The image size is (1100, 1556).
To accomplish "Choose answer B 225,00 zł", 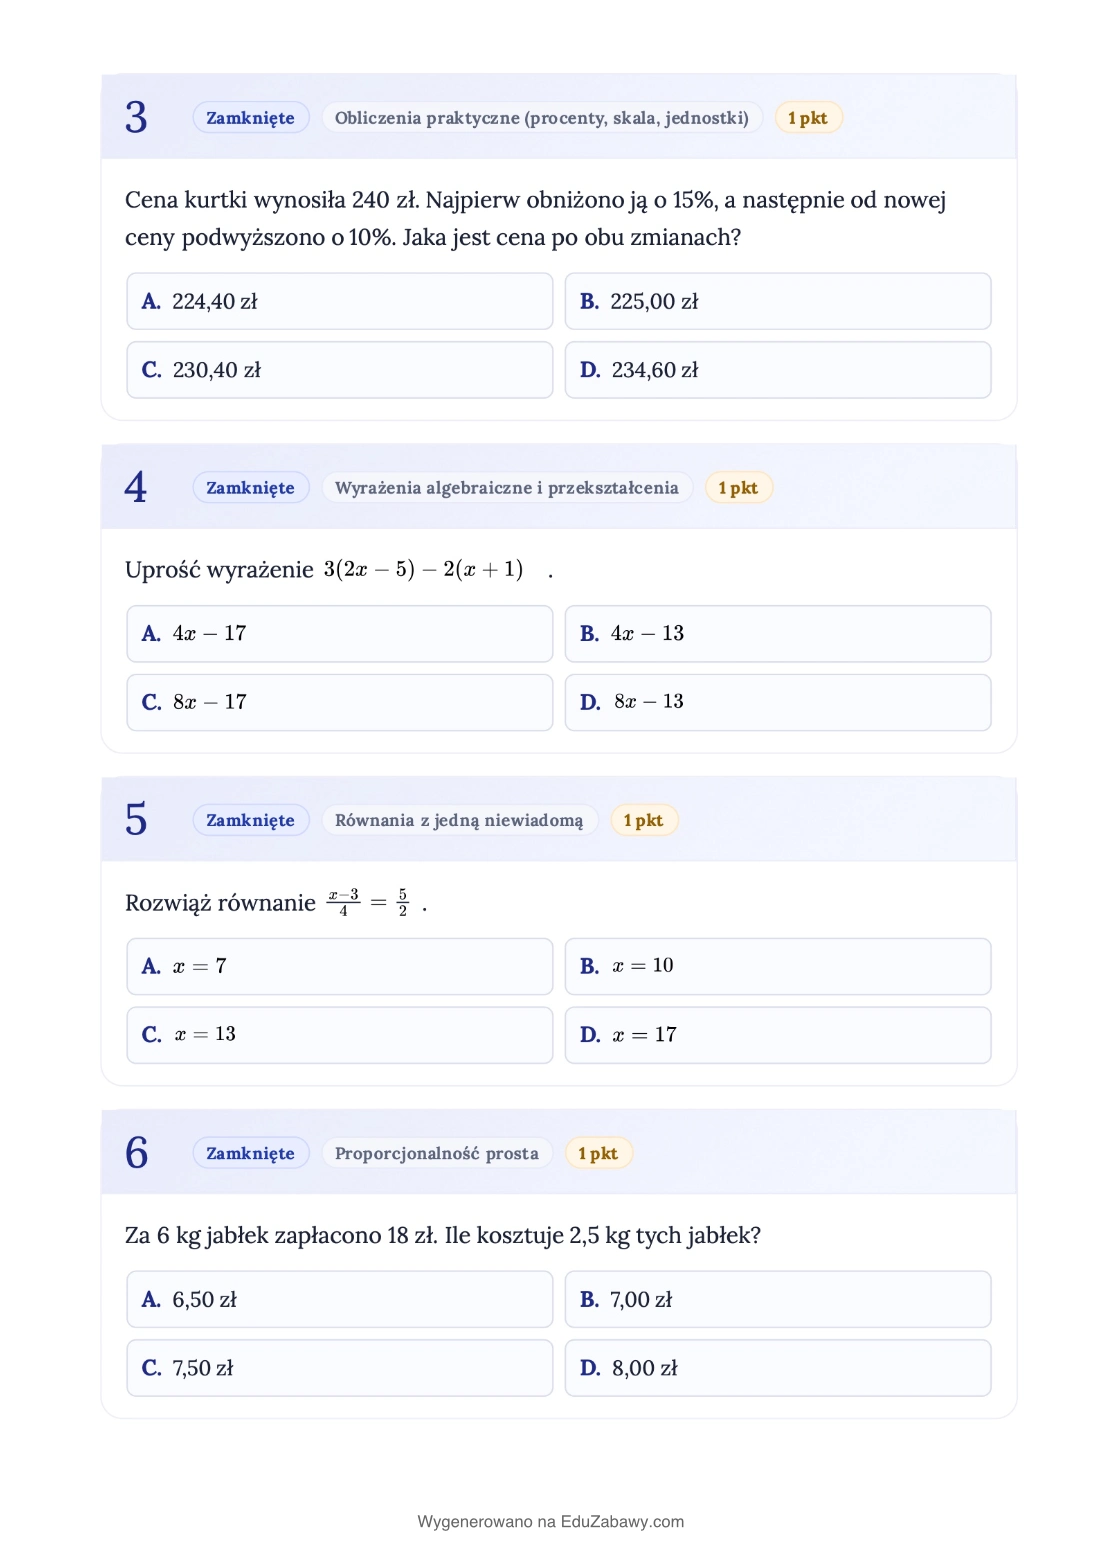I will tap(777, 301).
